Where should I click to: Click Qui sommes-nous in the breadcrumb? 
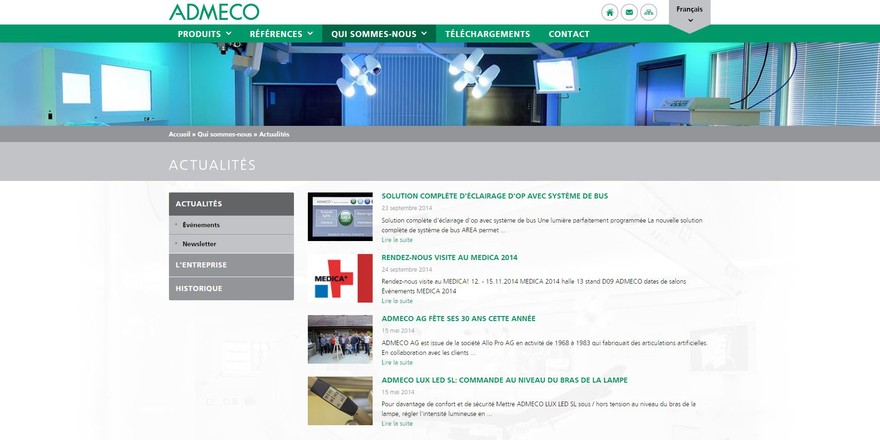pos(224,135)
